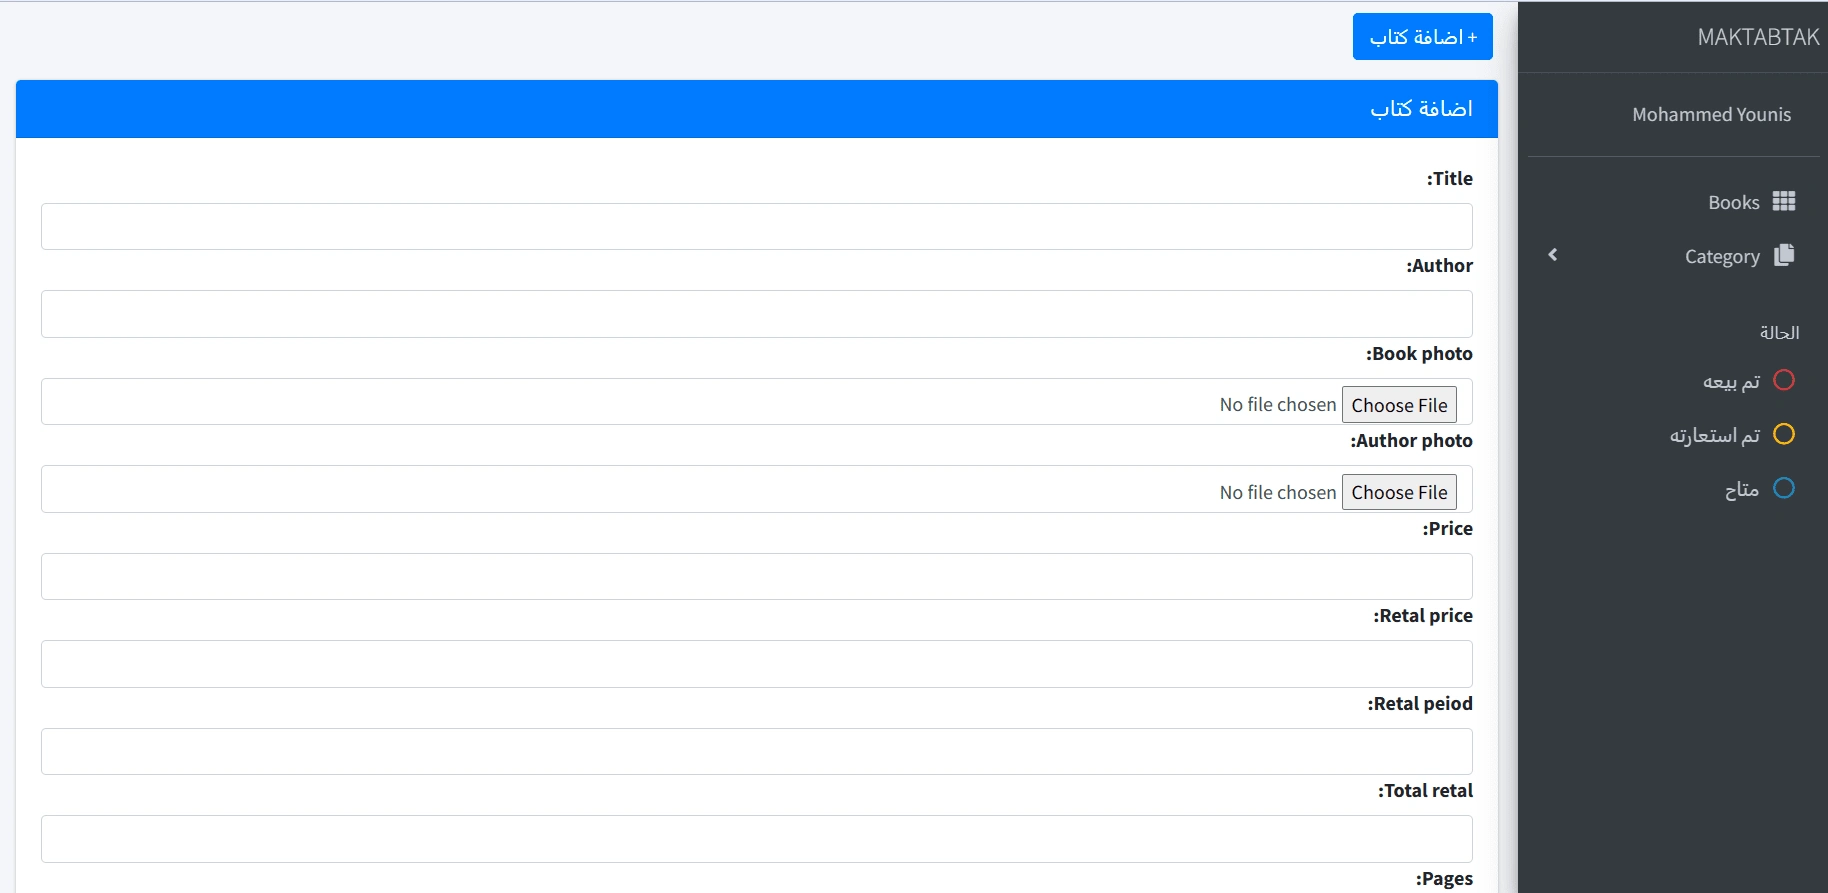Click the MAKTABTAK brand link
This screenshot has height=893, width=1828.
[1758, 37]
